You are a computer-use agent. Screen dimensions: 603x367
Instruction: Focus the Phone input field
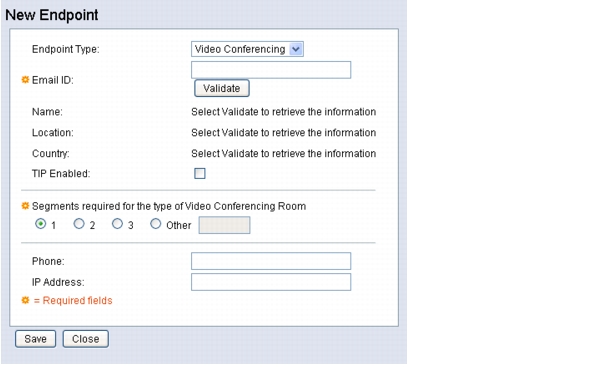pos(271,261)
